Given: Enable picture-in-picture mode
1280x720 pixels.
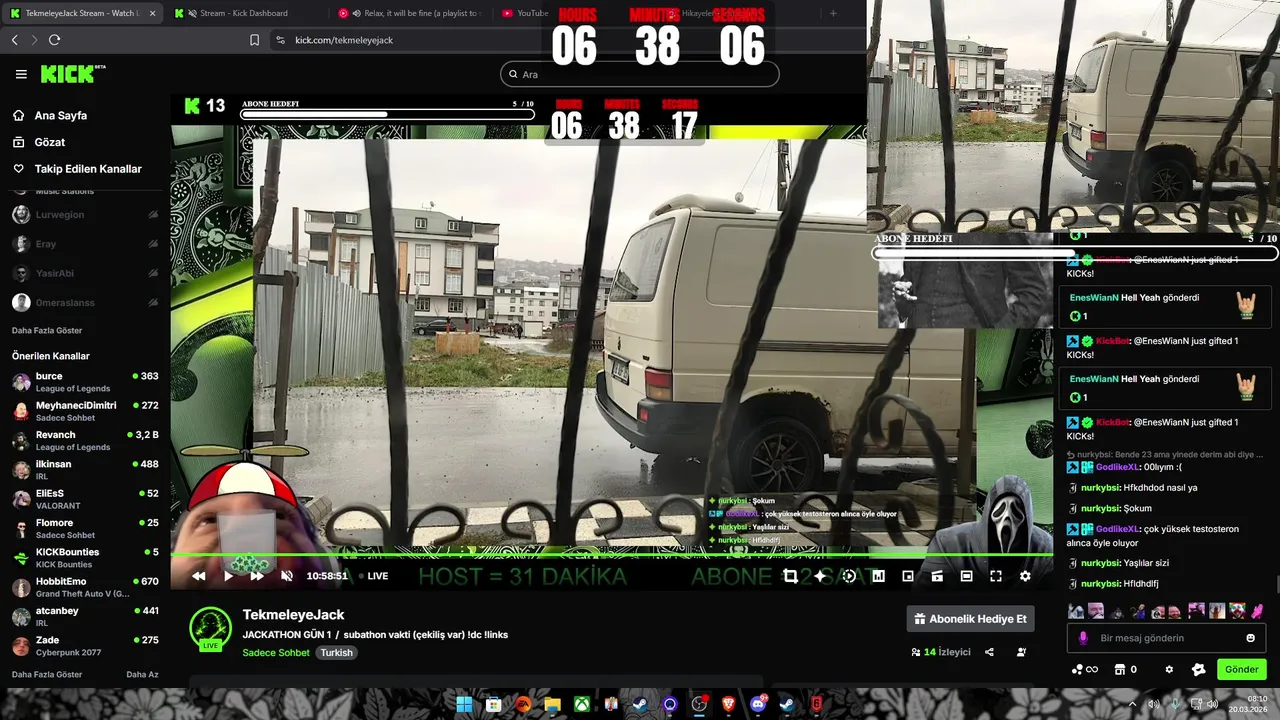Looking at the screenshot, I should coord(908,576).
